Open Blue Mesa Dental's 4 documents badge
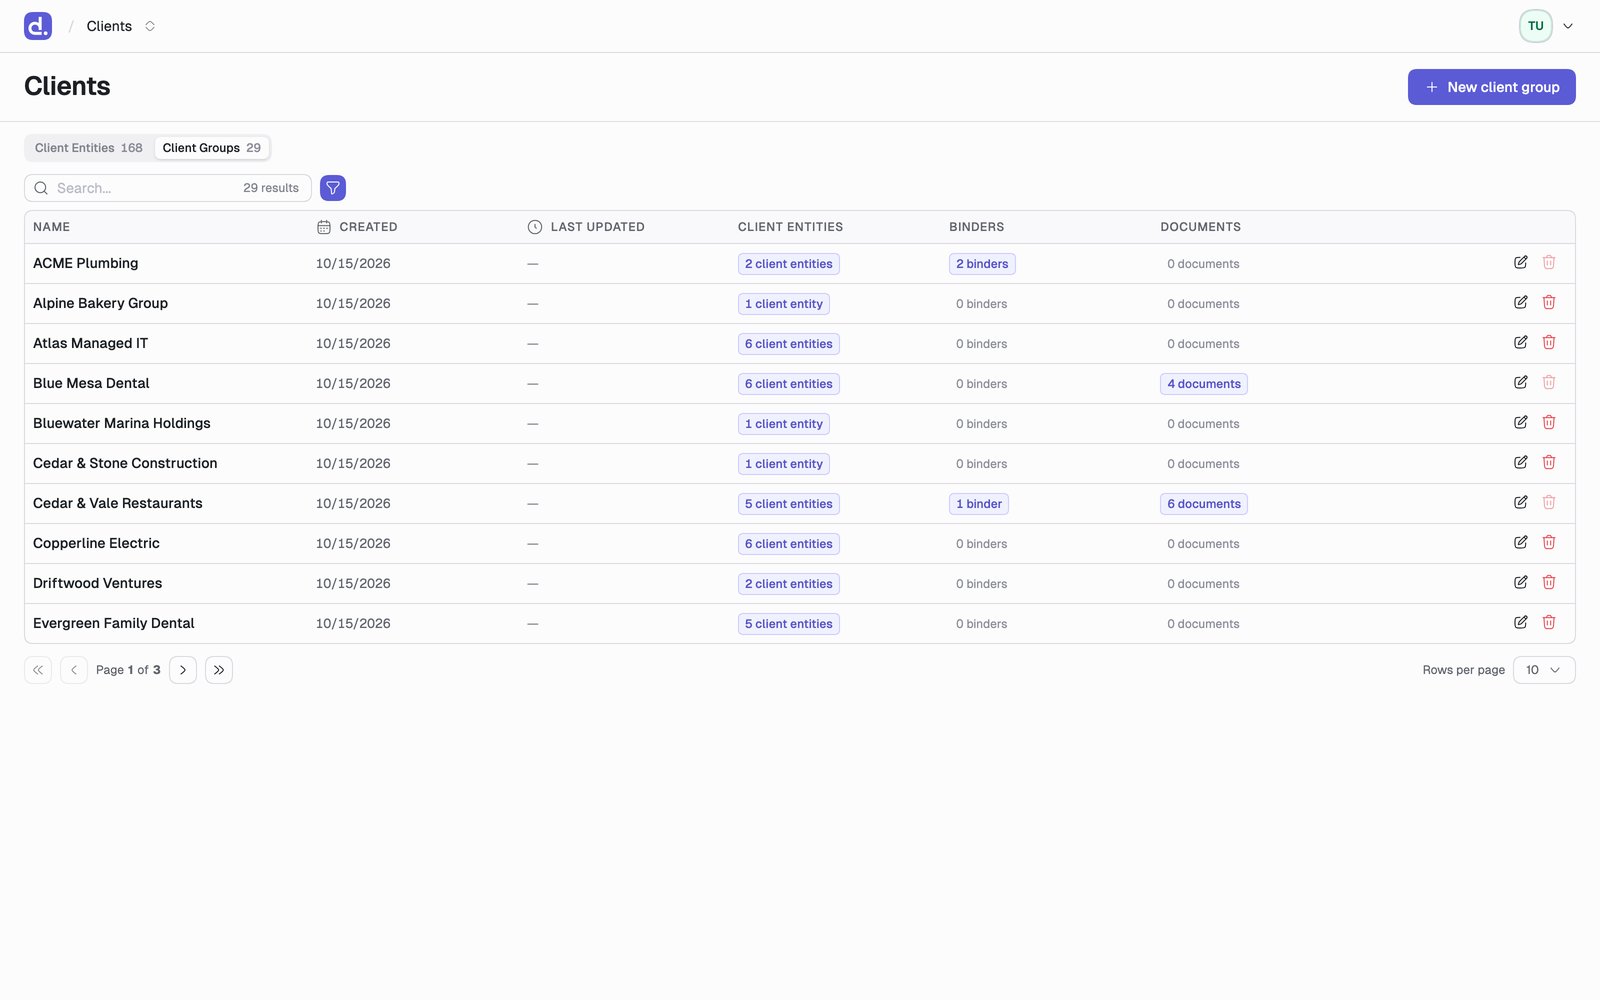This screenshot has height=1000, width=1600. 1204,384
